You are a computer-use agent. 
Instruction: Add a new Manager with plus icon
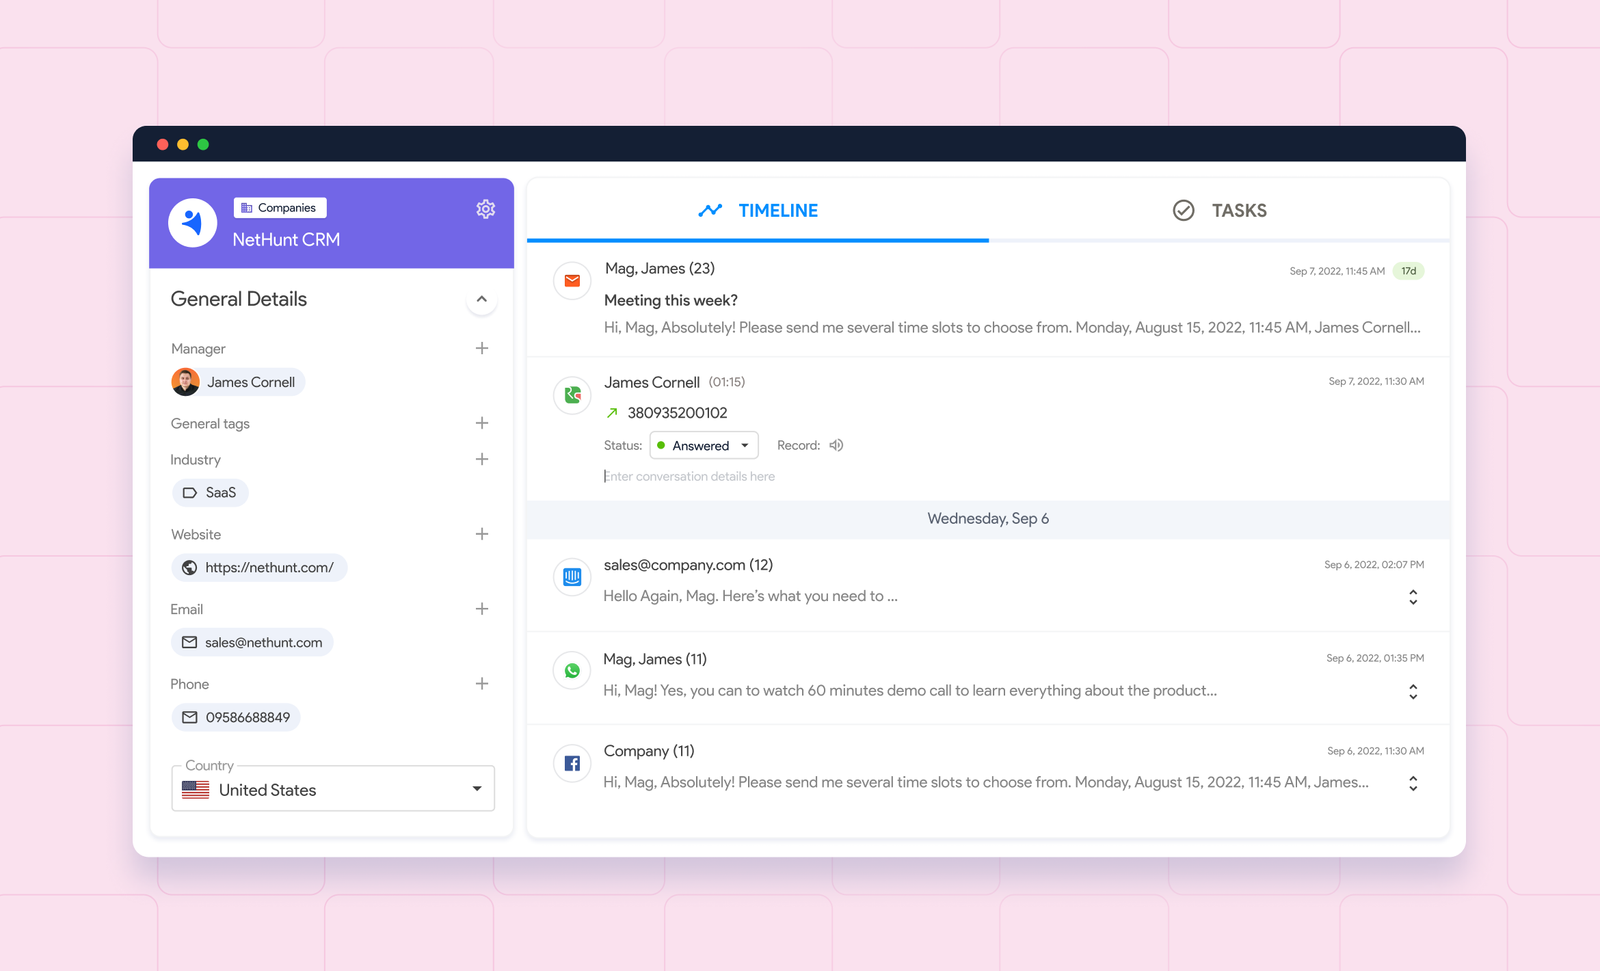(x=482, y=348)
